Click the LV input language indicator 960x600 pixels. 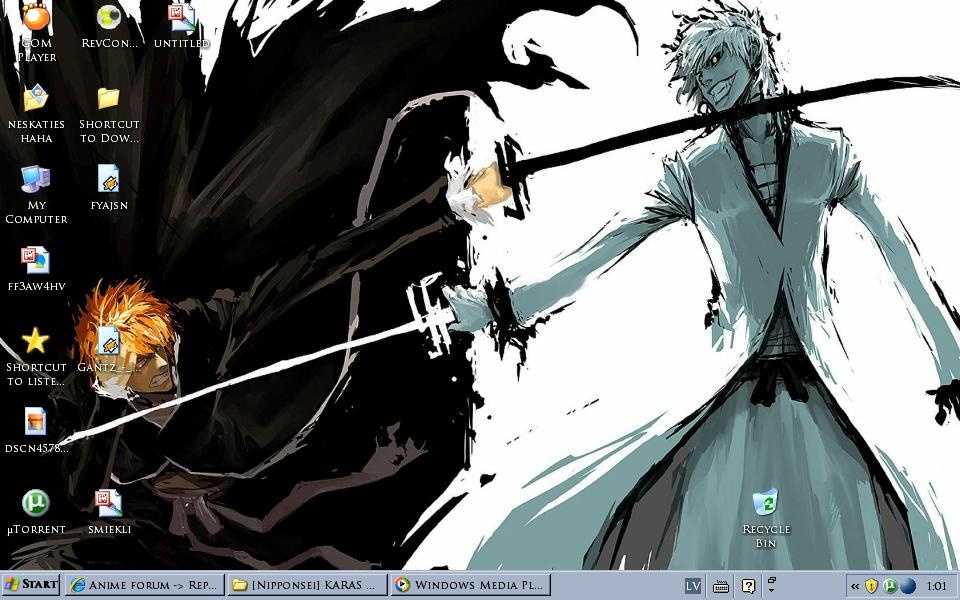[x=692, y=586]
